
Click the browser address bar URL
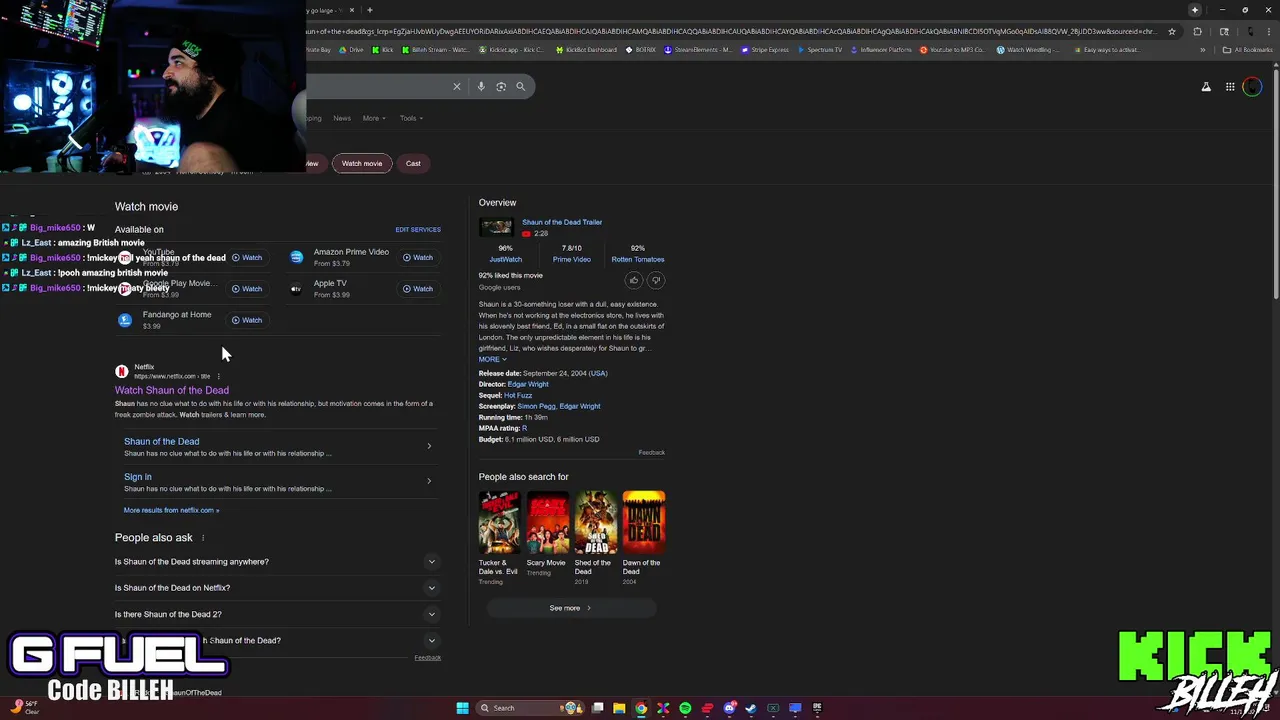coord(730,31)
